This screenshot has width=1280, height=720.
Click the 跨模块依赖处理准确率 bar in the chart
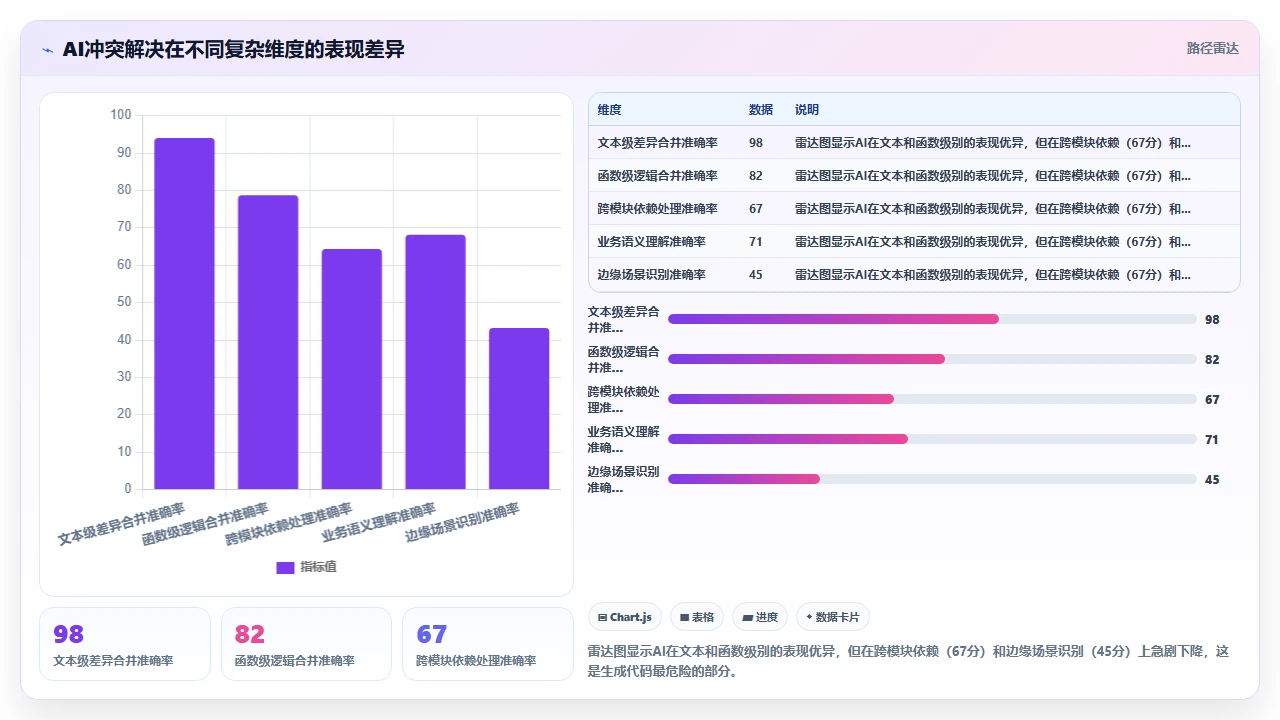coord(352,369)
